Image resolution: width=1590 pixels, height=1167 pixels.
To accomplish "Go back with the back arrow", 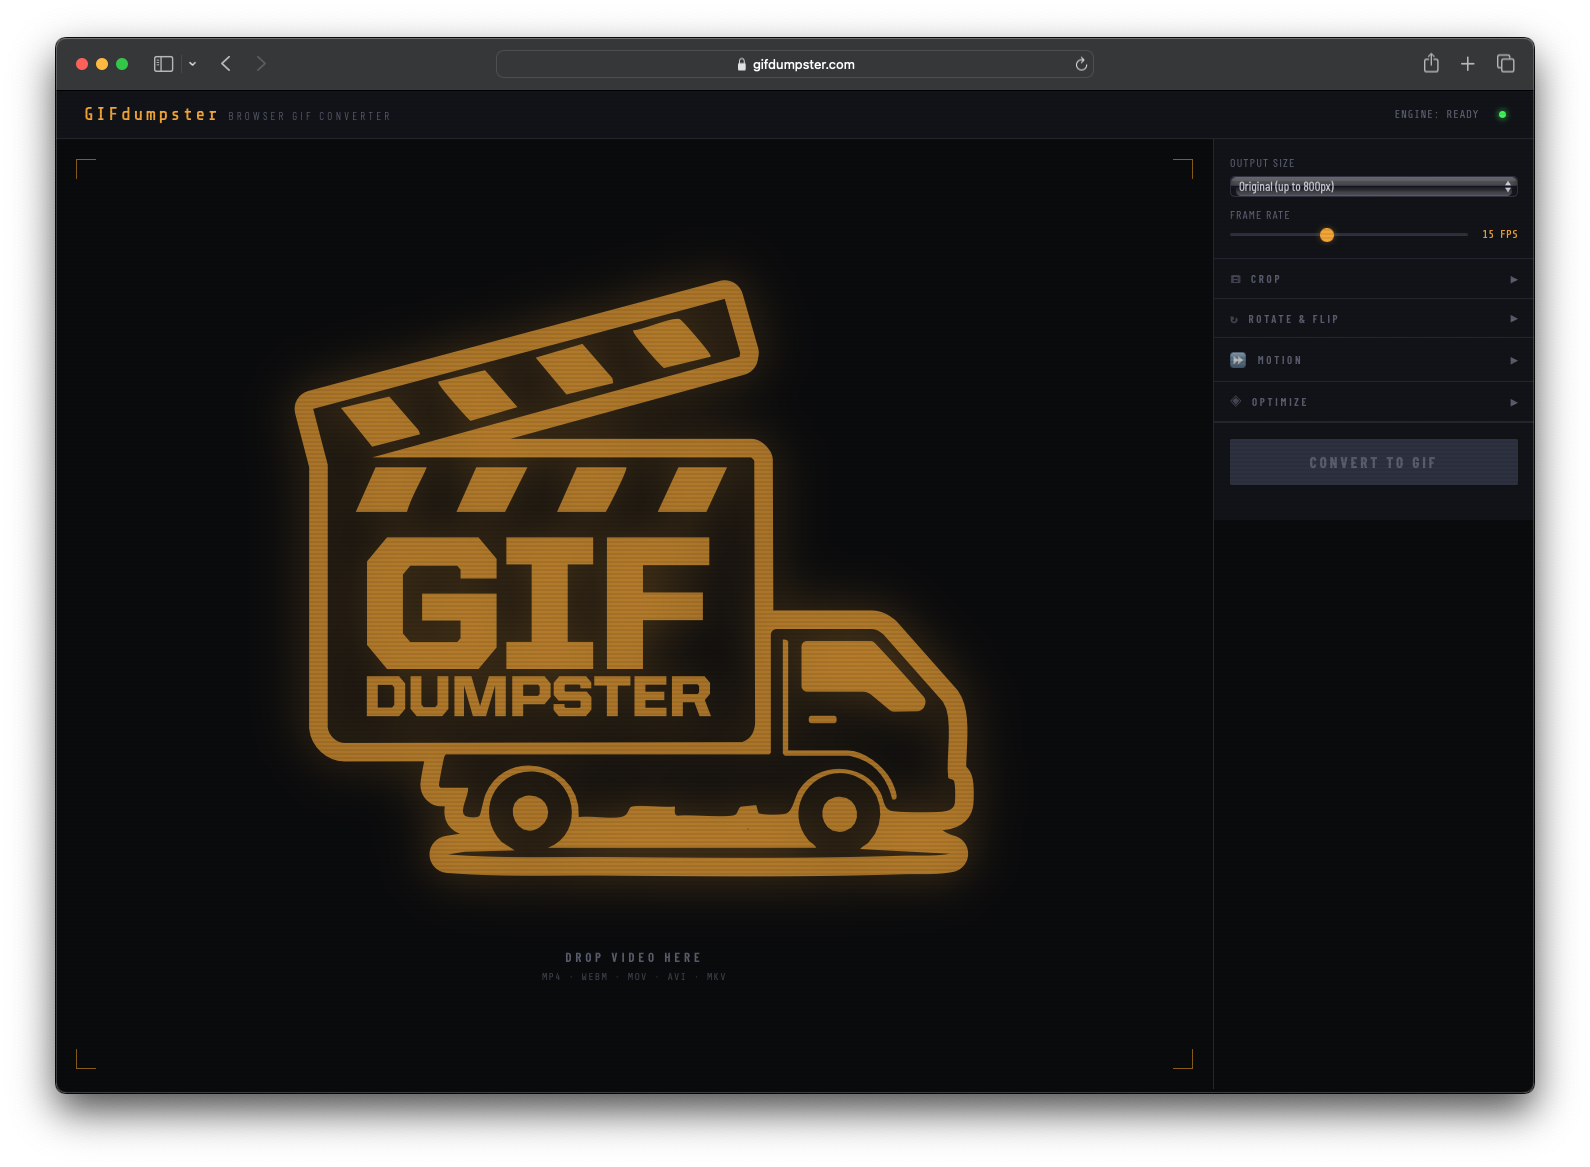I will tap(226, 64).
